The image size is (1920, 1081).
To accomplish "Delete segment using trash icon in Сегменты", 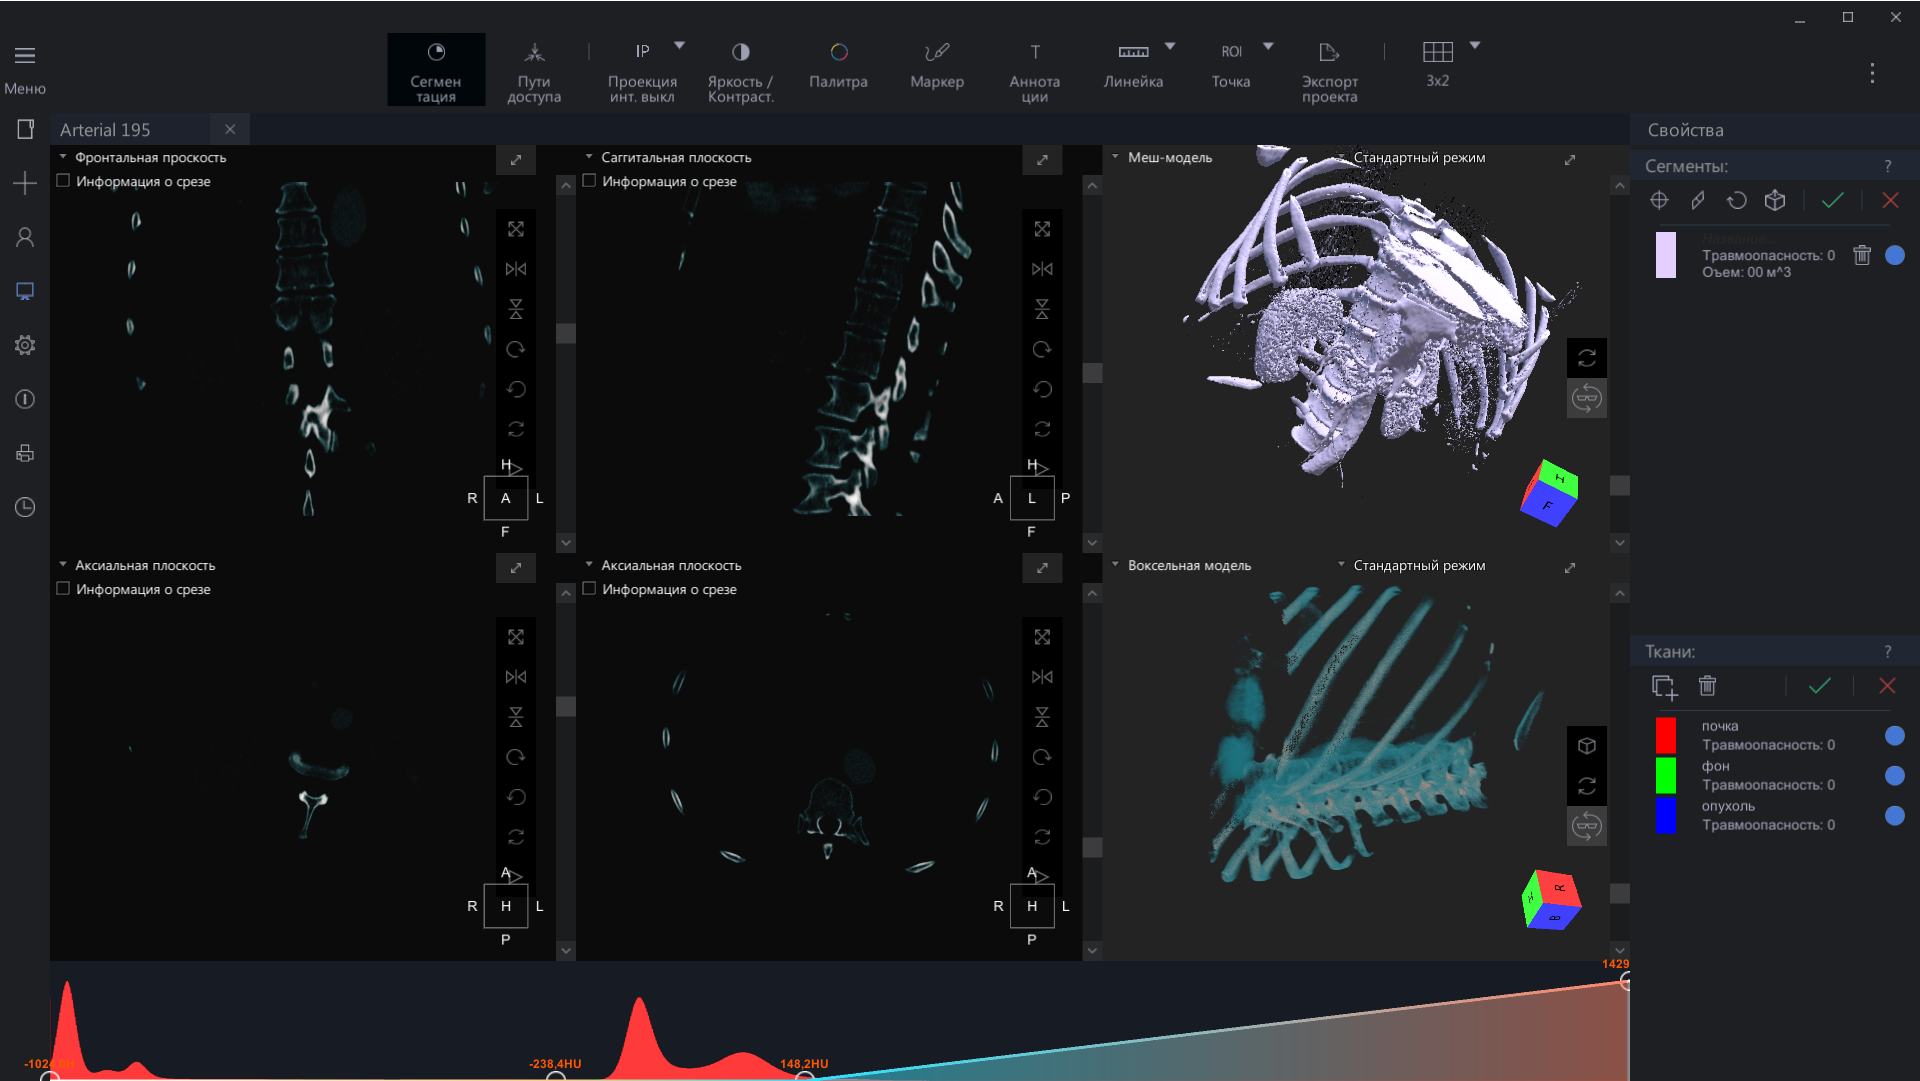I will [1862, 255].
